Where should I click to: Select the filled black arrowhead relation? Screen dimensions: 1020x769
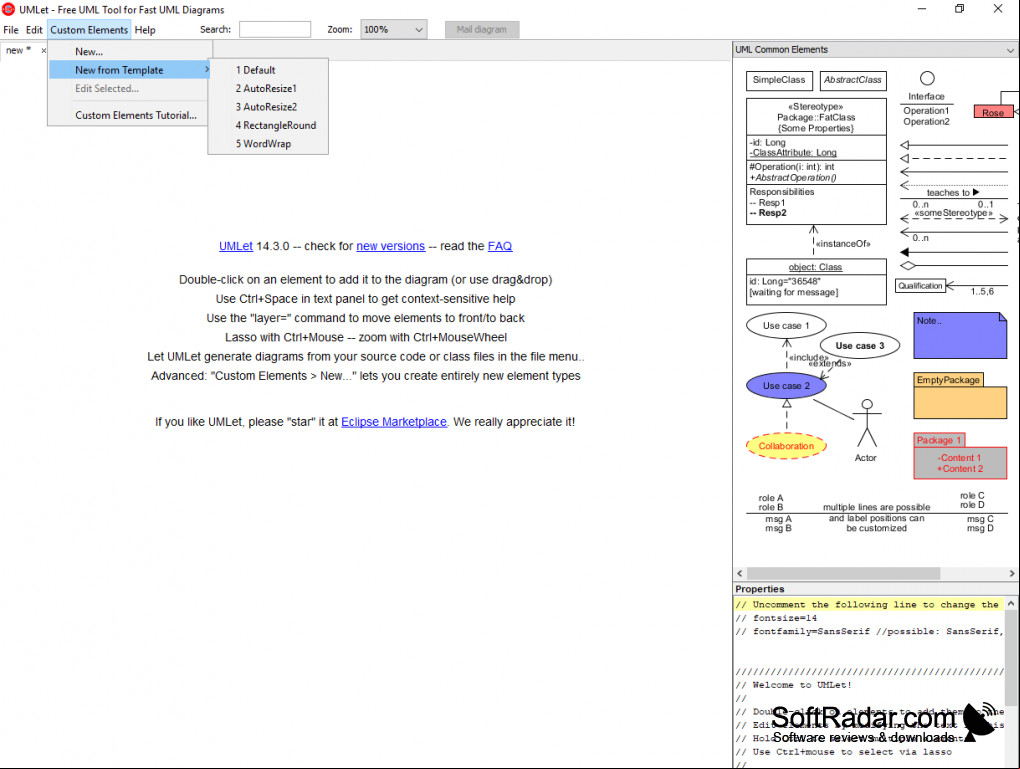tap(953, 252)
